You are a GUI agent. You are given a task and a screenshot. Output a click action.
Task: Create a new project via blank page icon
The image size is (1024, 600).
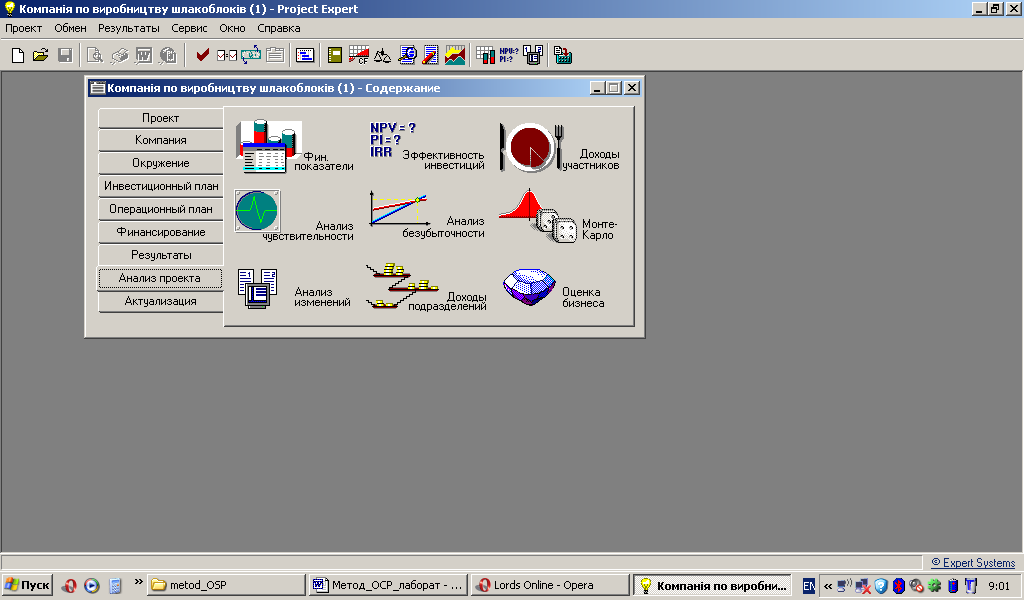[18, 55]
